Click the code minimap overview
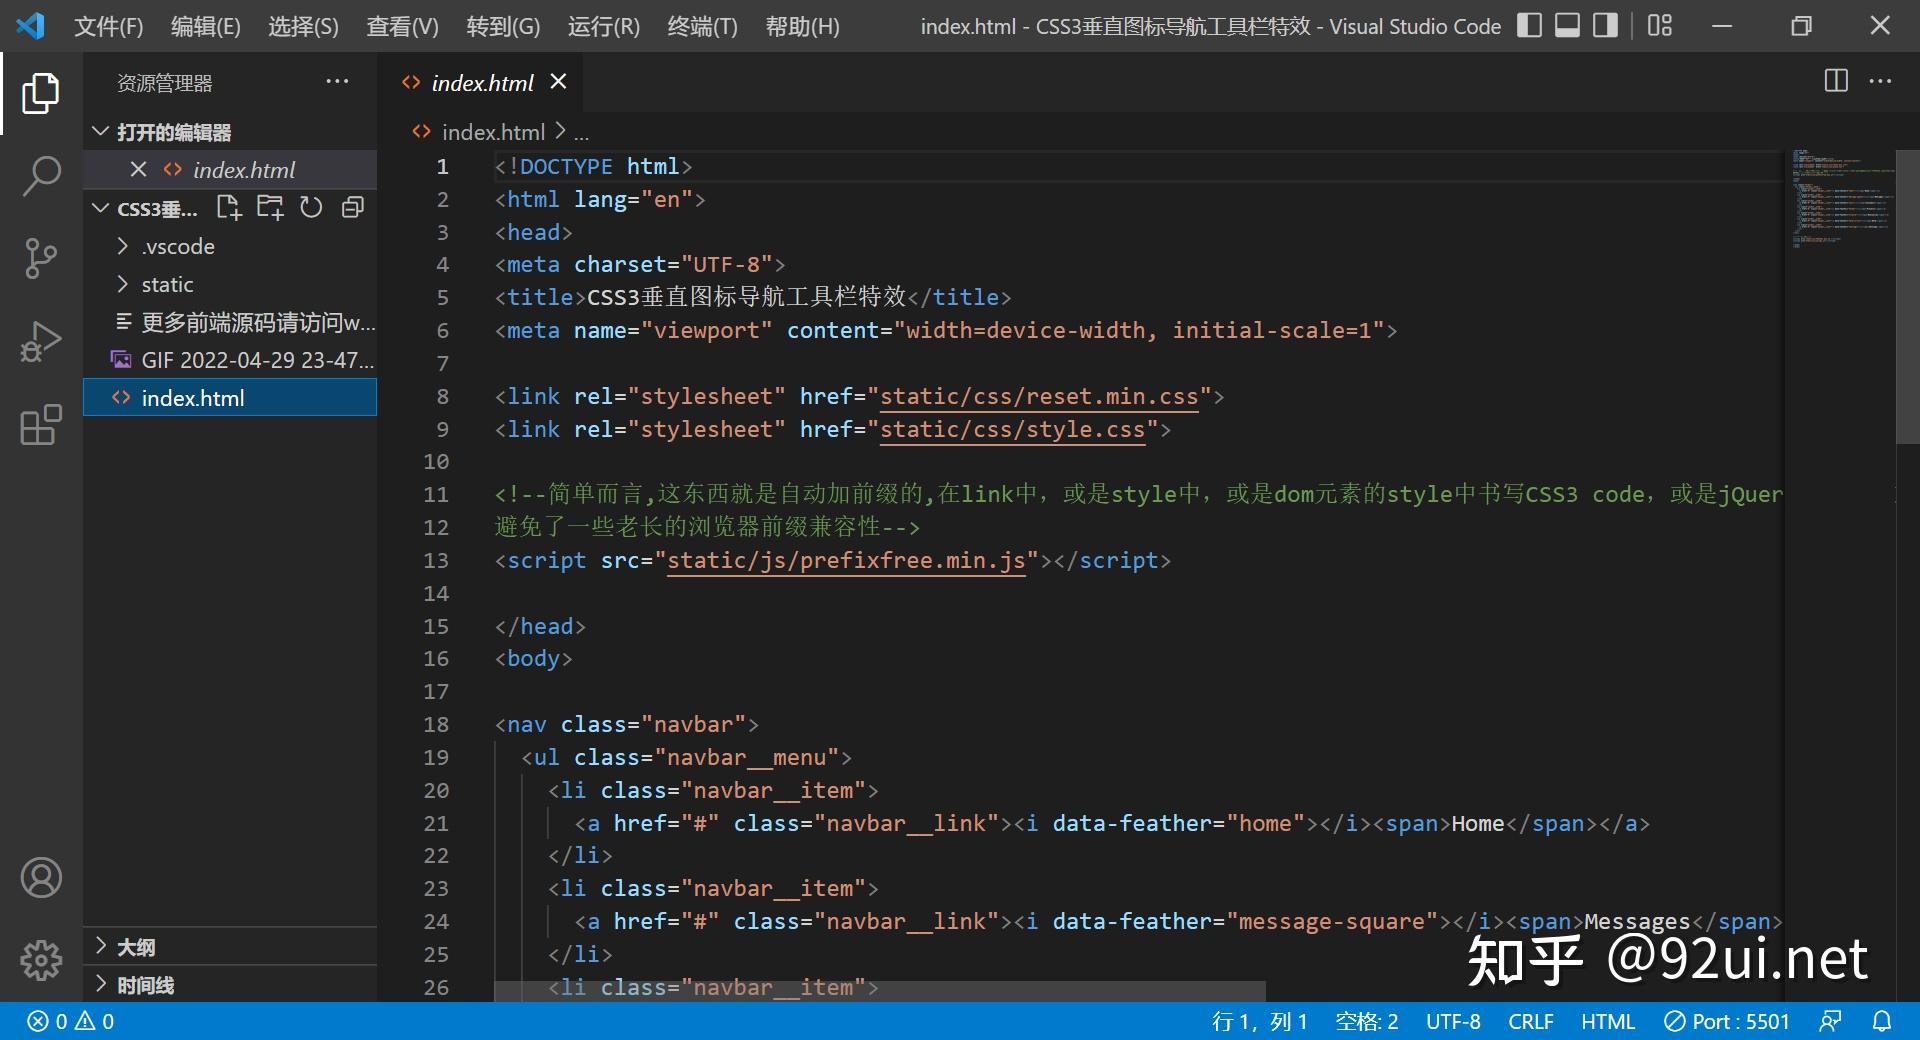The image size is (1920, 1040). pyautogui.click(x=1839, y=200)
